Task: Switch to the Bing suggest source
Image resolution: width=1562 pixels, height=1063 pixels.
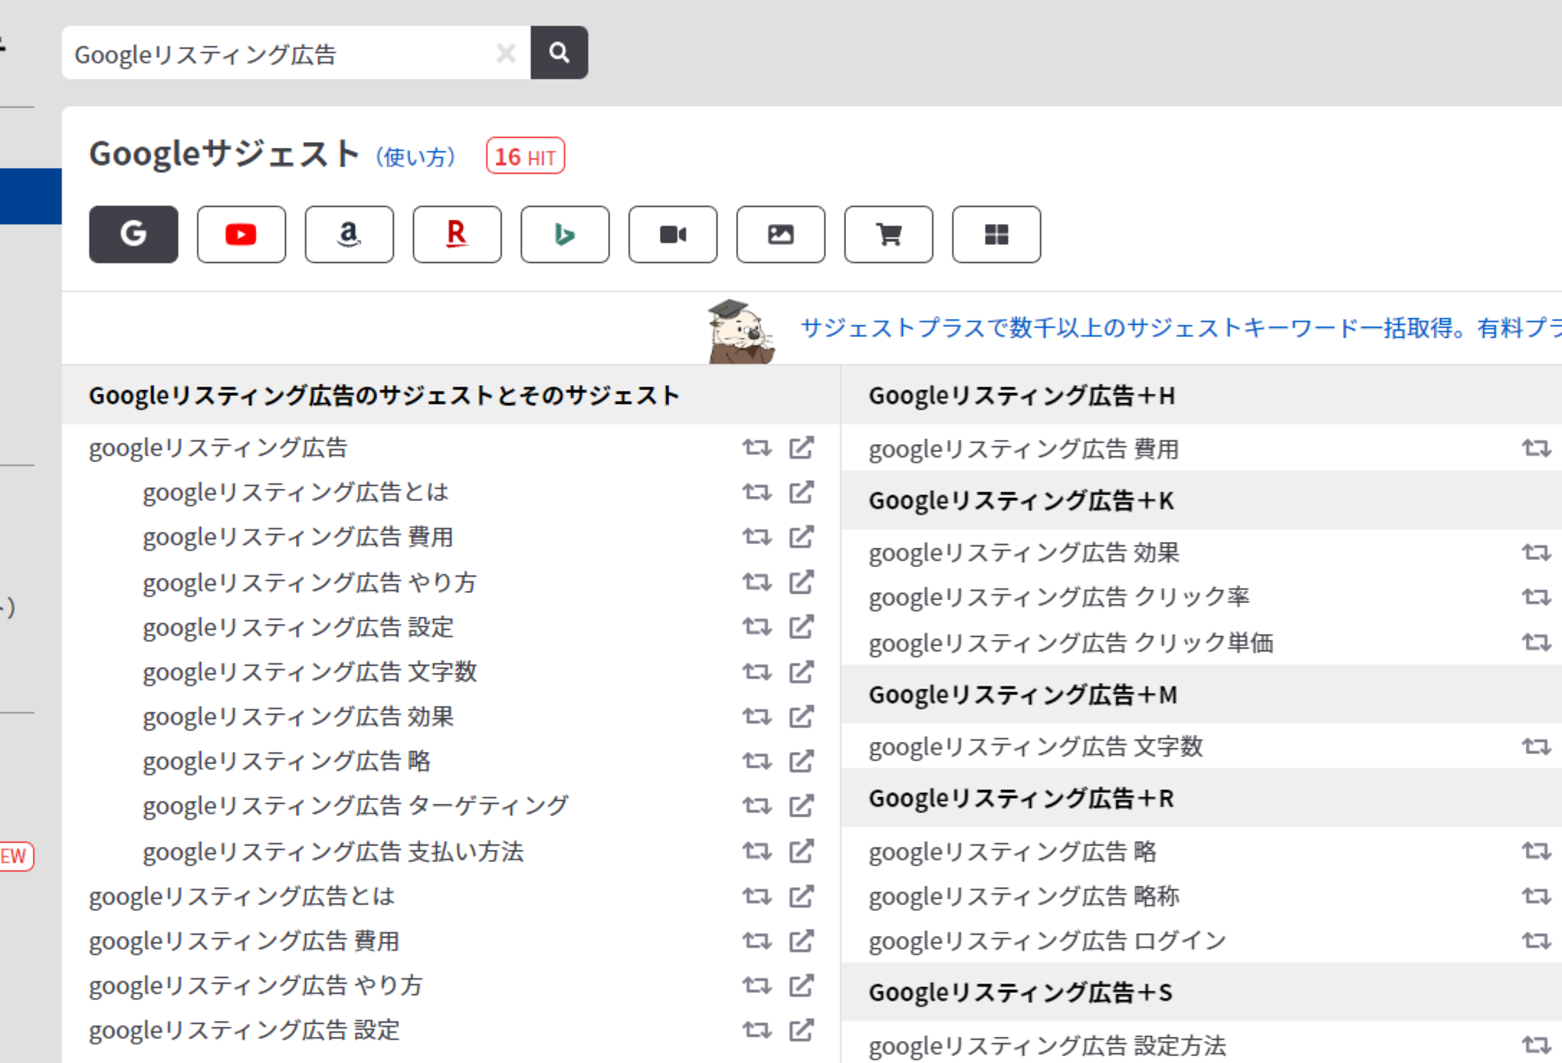Action: [x=564, y=235]
